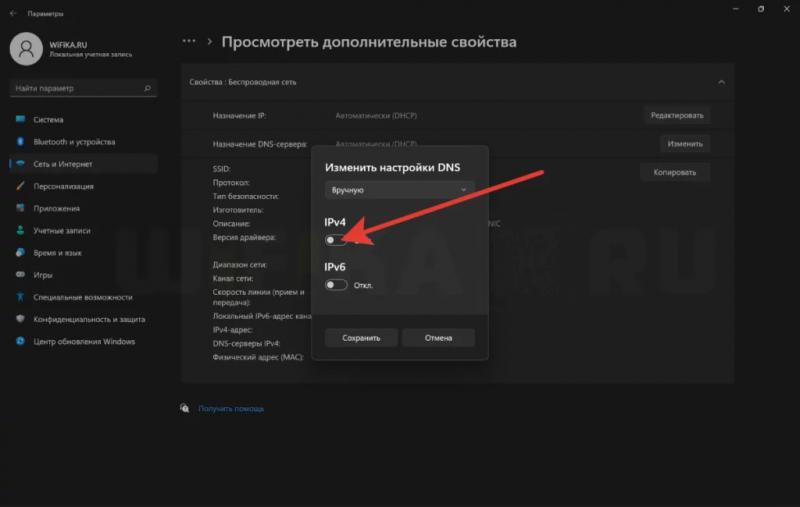Click the Отмена button
Image resolution: width=800 pixels, height=507 pixels.
(438, 338)
